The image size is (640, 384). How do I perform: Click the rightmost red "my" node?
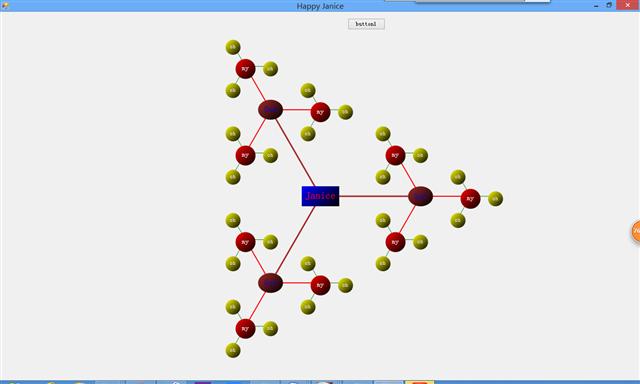470,198
